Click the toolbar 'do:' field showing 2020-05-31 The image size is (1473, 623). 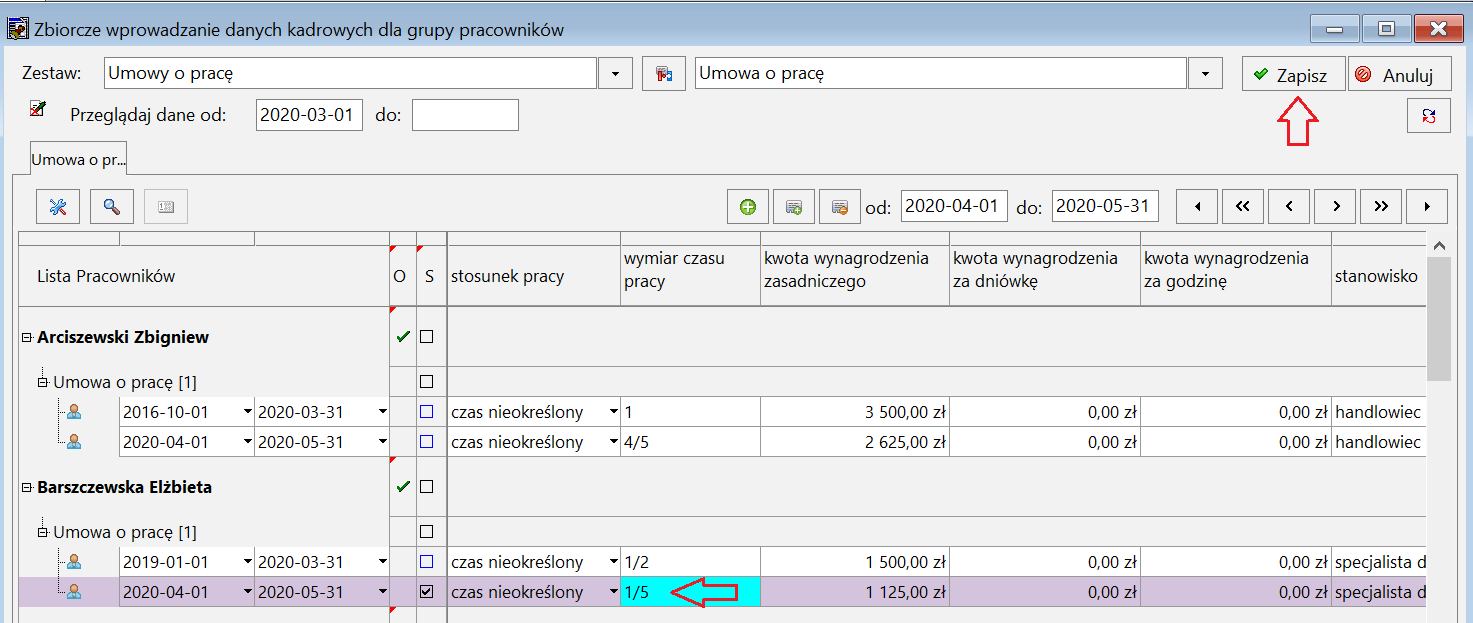point(1105,207)
